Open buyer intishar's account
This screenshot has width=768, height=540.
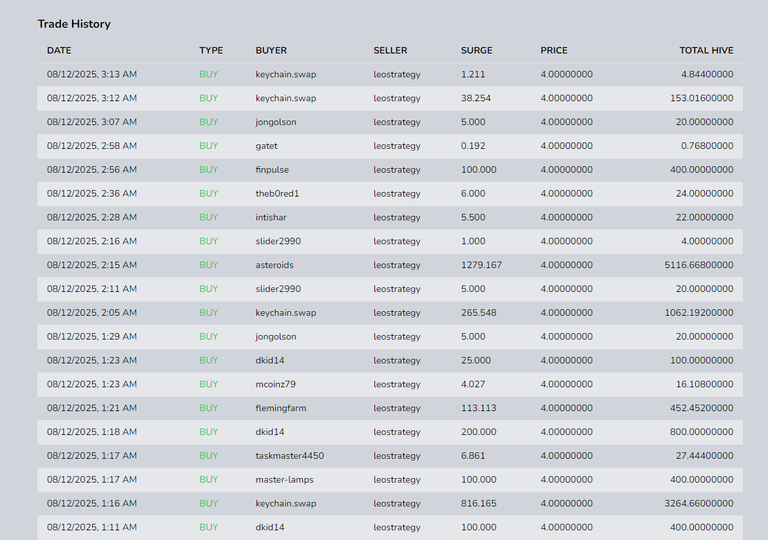tap(271, 218)
